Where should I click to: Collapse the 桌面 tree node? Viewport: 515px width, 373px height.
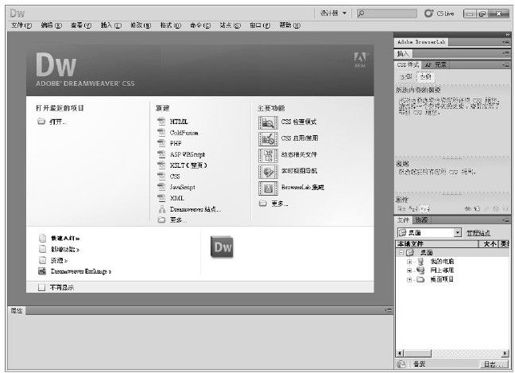(x=401, y=253)
